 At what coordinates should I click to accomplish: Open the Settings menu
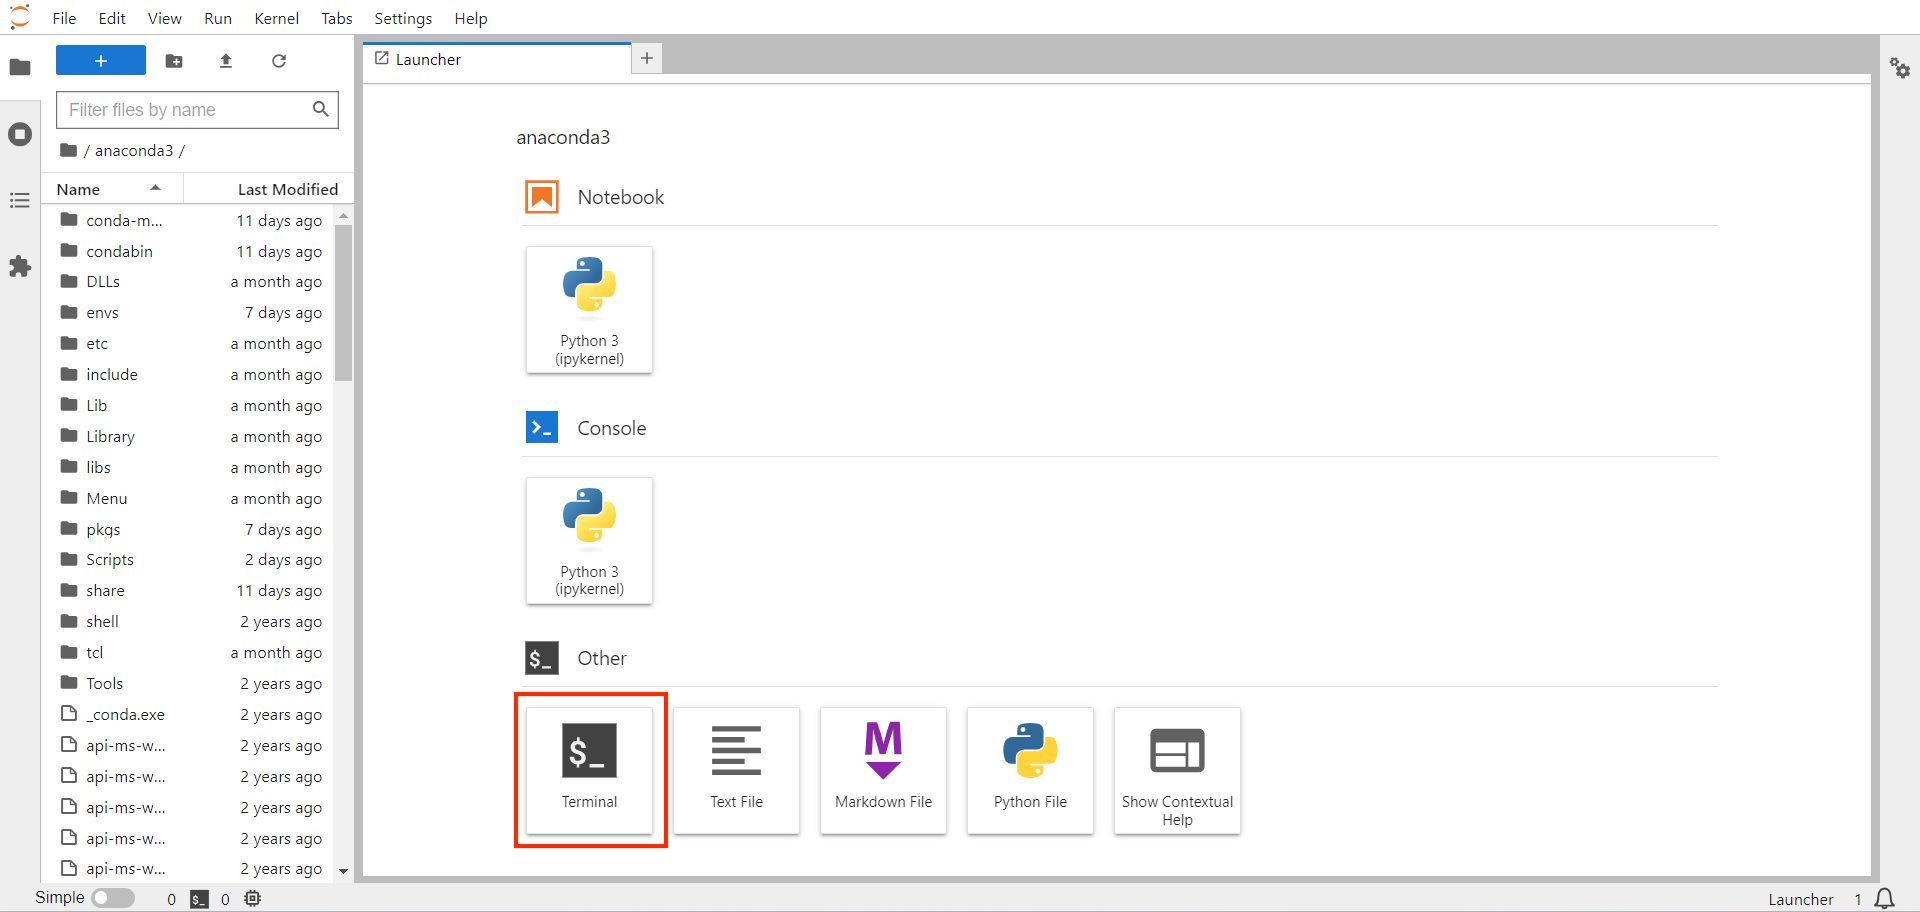coord(403,18)
